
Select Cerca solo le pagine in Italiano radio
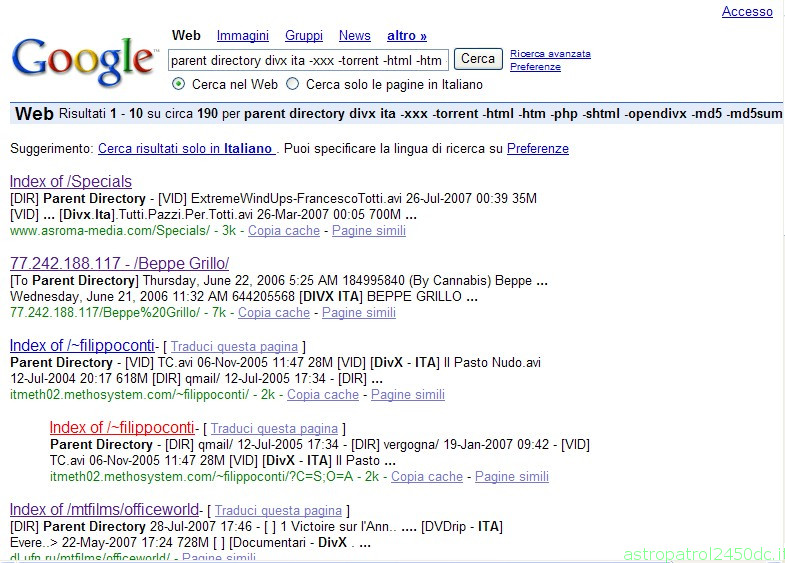click(x=292, y=84)
